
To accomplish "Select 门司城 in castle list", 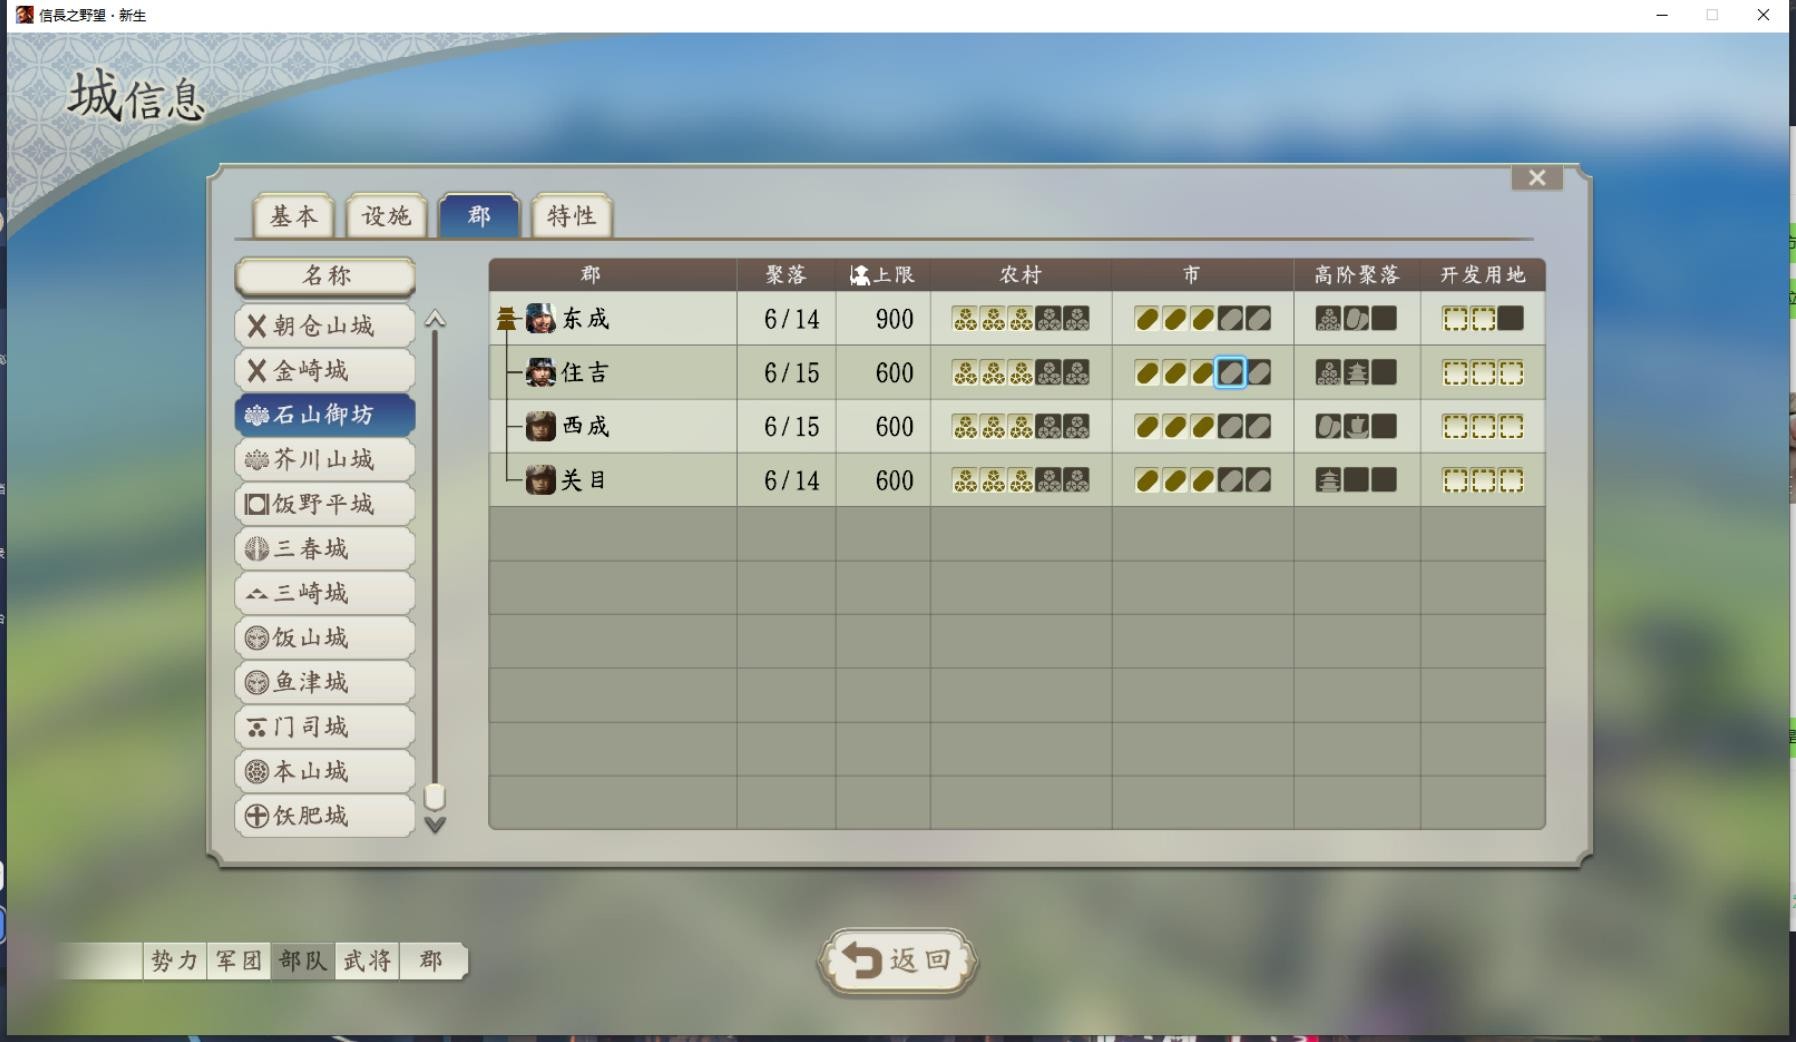I will coord(326,727).
